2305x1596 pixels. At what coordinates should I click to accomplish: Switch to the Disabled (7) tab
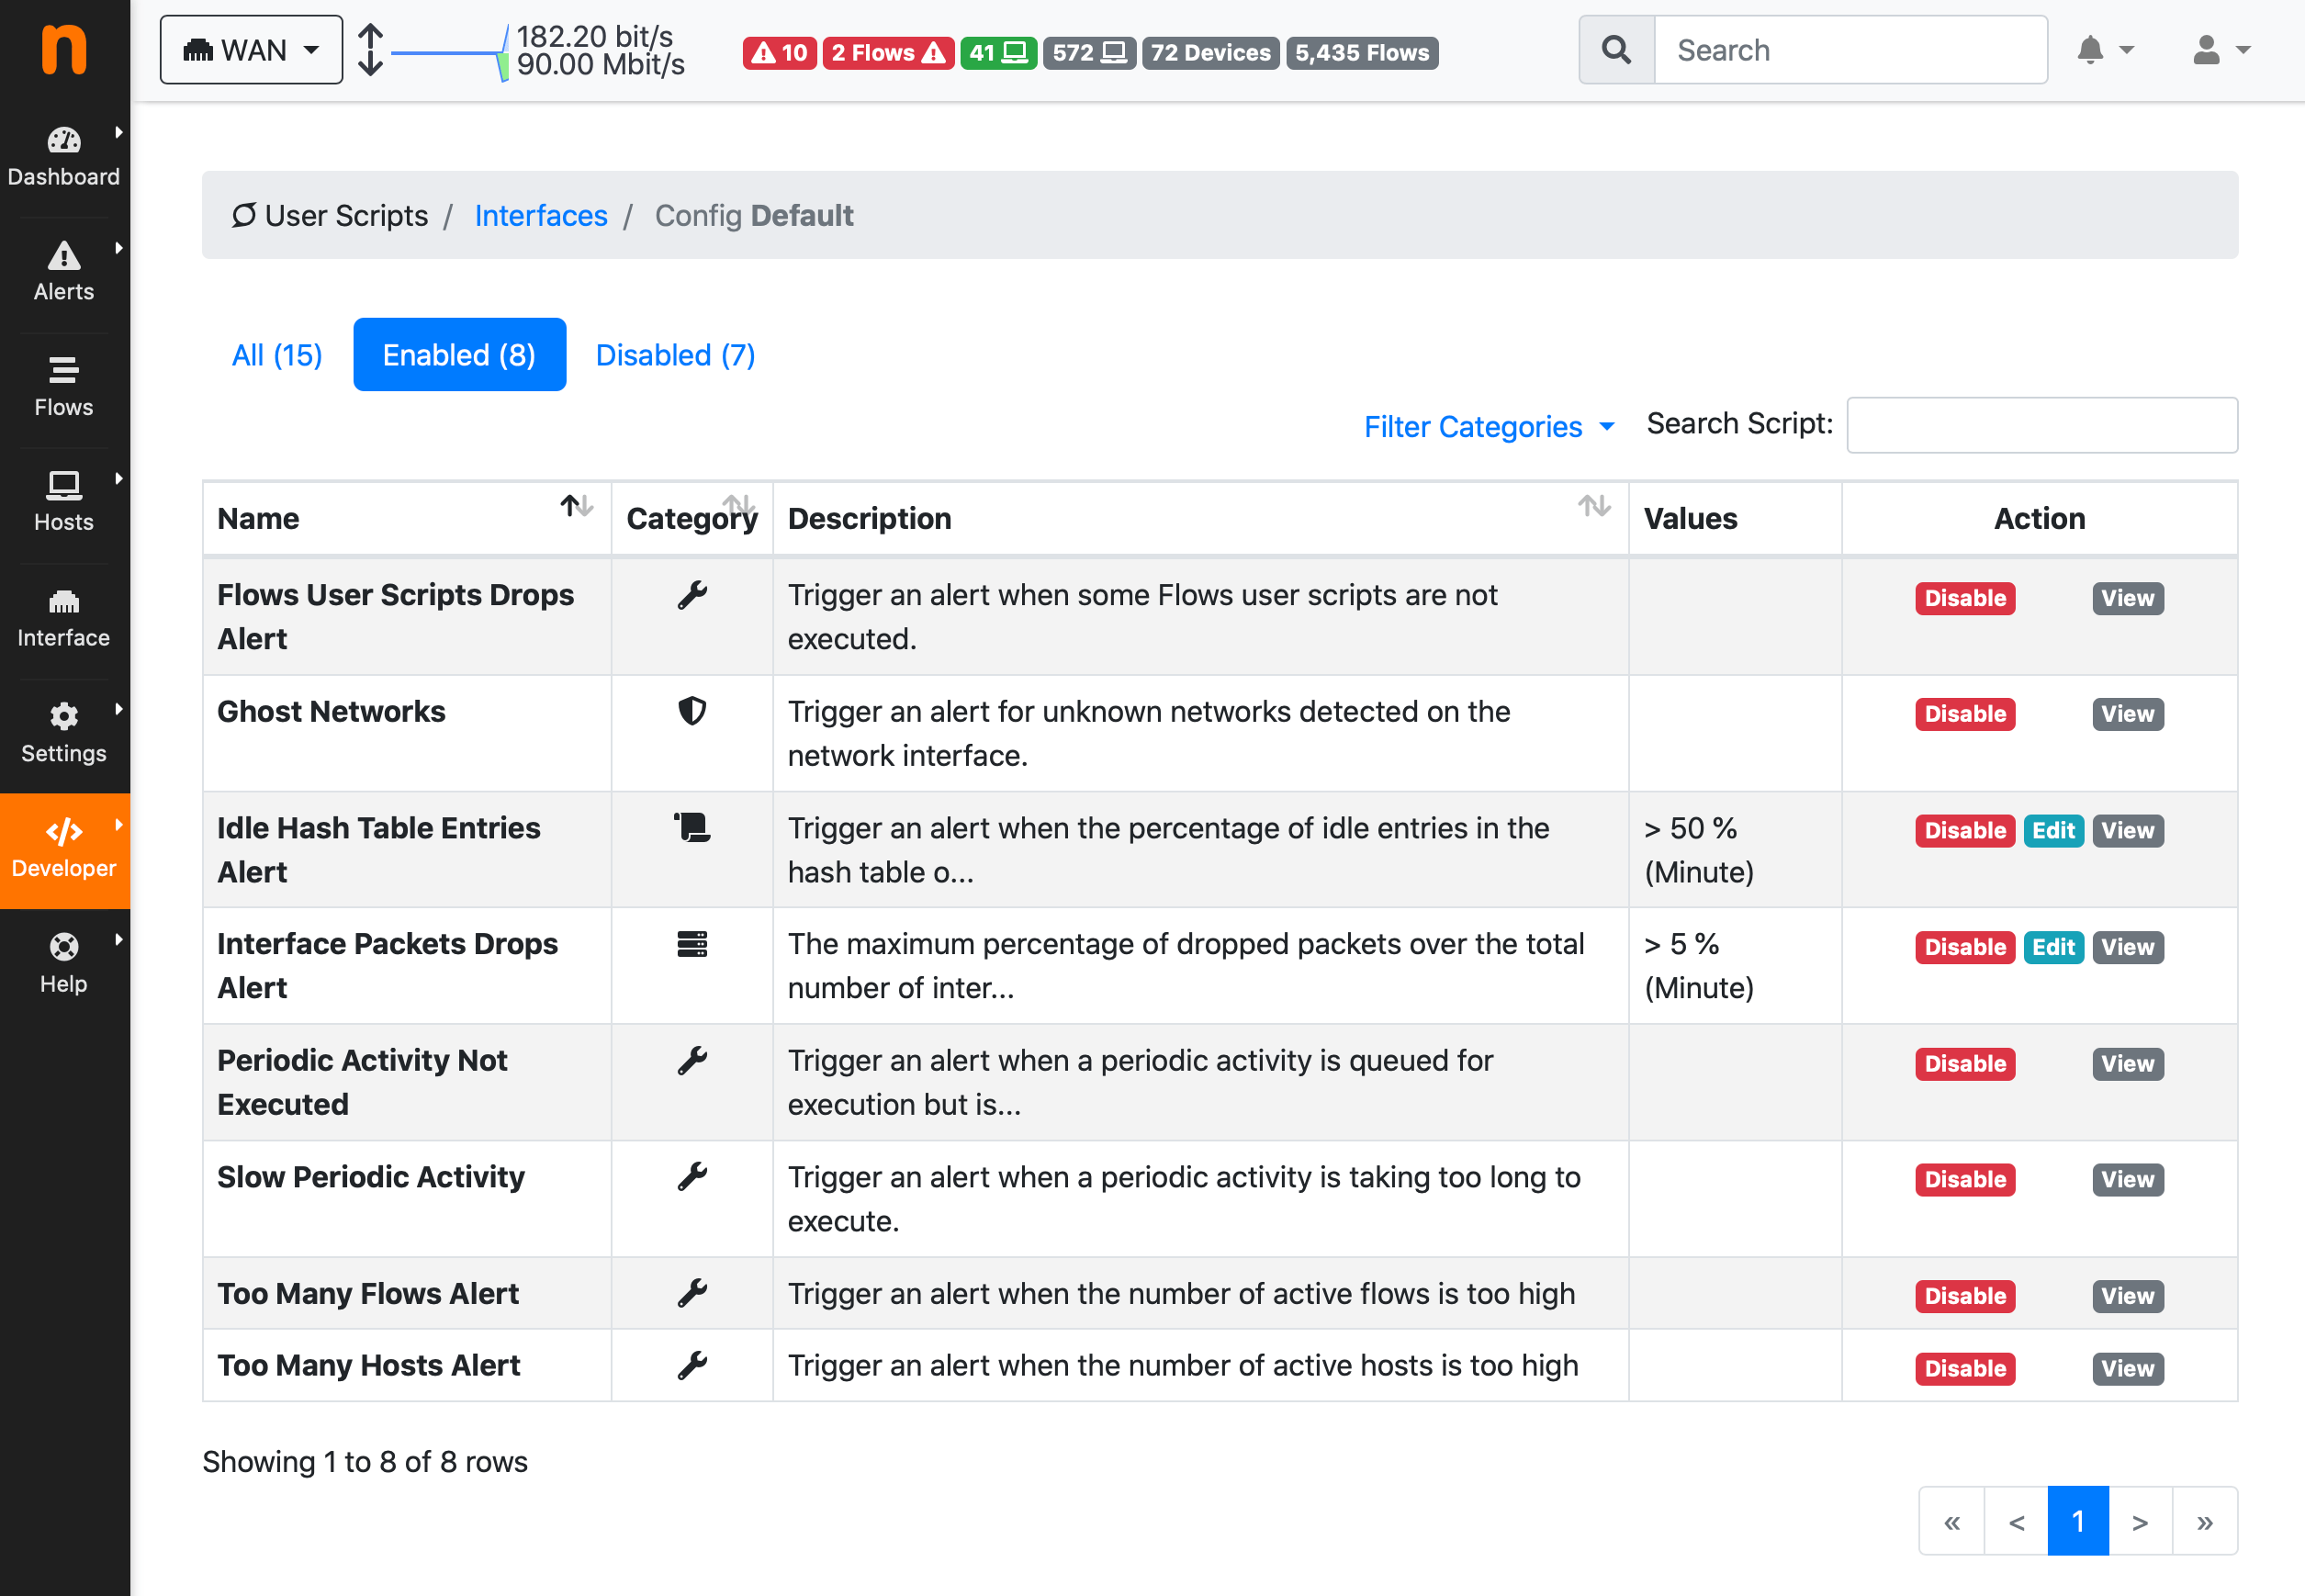click(x=675, y=355)
